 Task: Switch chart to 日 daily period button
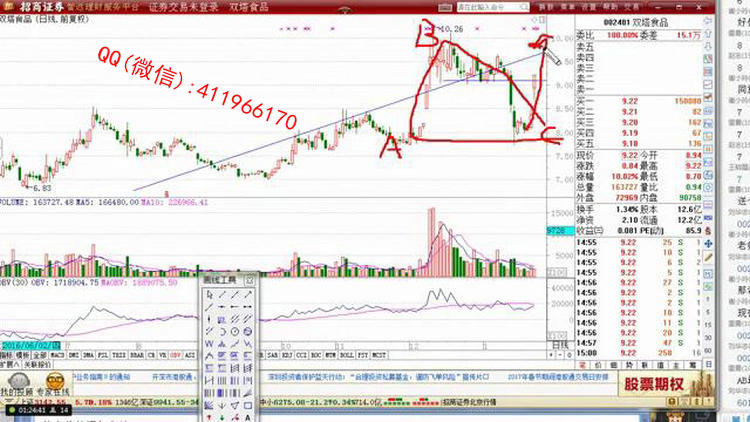[708, 364]
